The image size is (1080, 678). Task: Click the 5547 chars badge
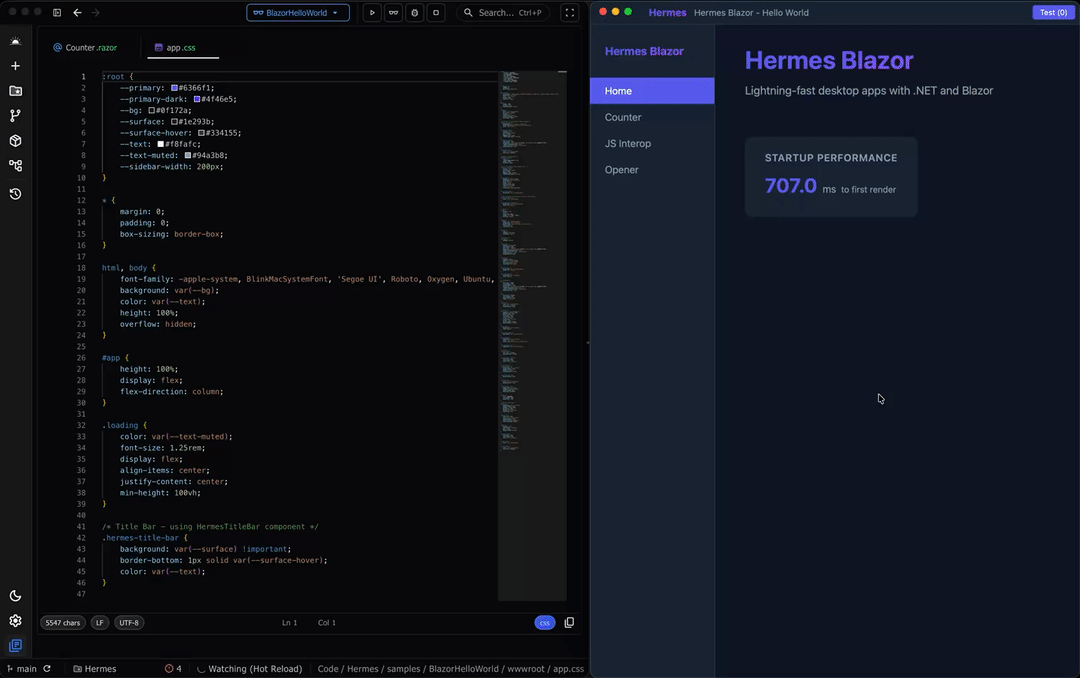63,623
